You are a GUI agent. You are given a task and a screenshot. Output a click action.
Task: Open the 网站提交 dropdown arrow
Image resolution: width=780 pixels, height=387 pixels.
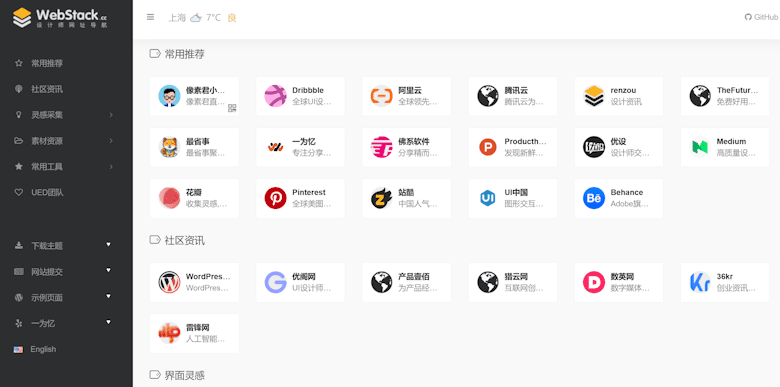pos(108,270)
